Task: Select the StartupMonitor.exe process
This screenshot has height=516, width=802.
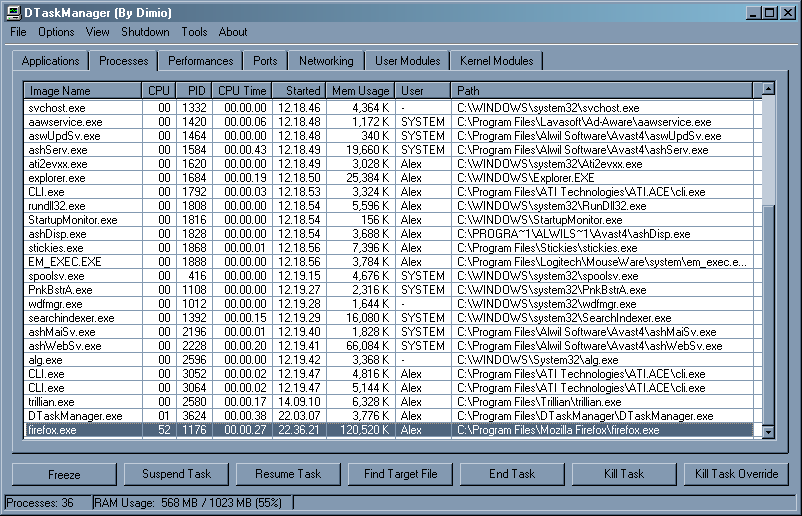Action: [x=389, y=220]
